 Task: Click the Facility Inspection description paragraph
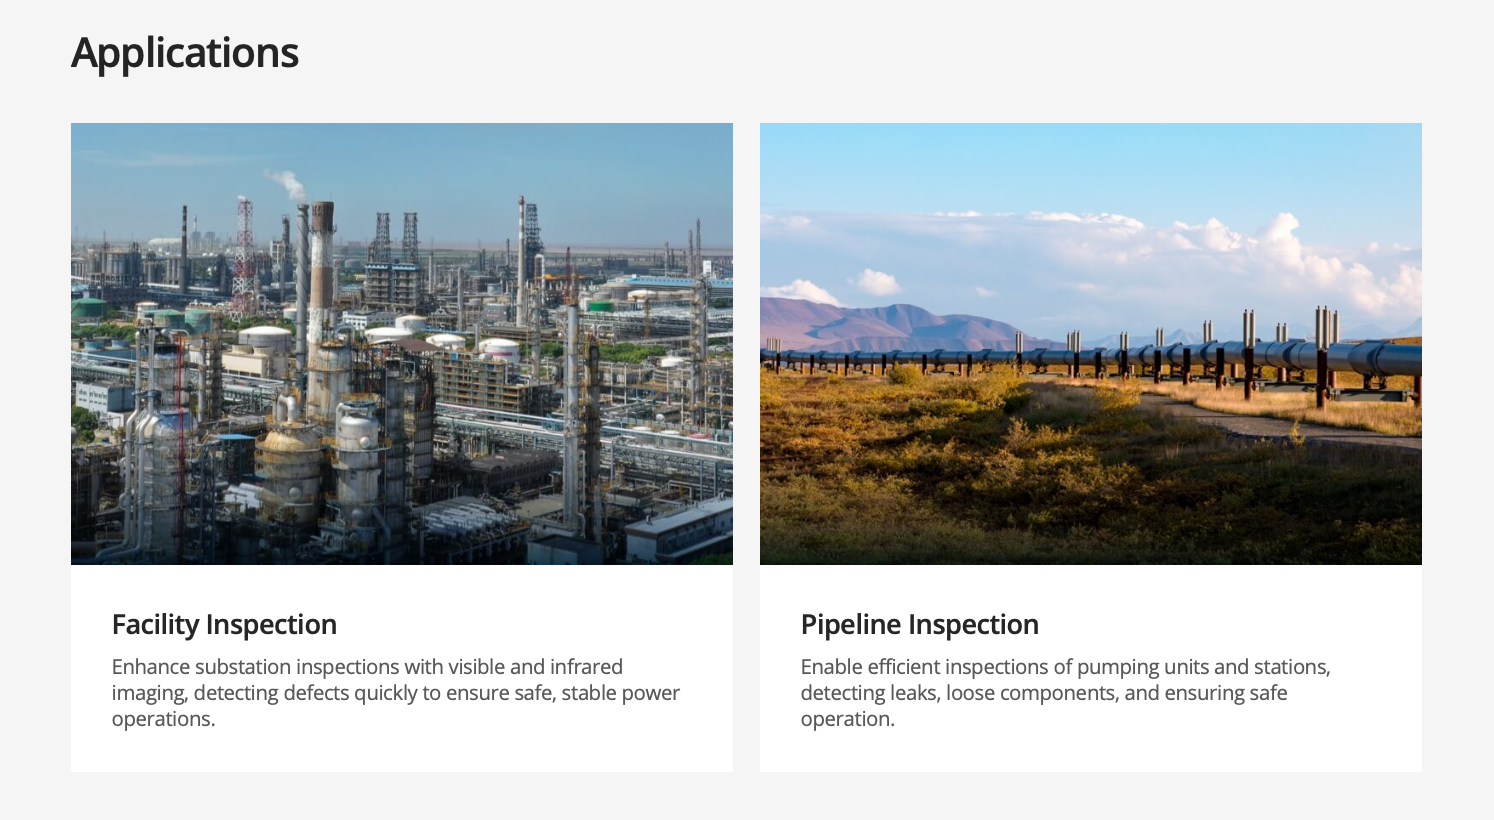point(395,693)
